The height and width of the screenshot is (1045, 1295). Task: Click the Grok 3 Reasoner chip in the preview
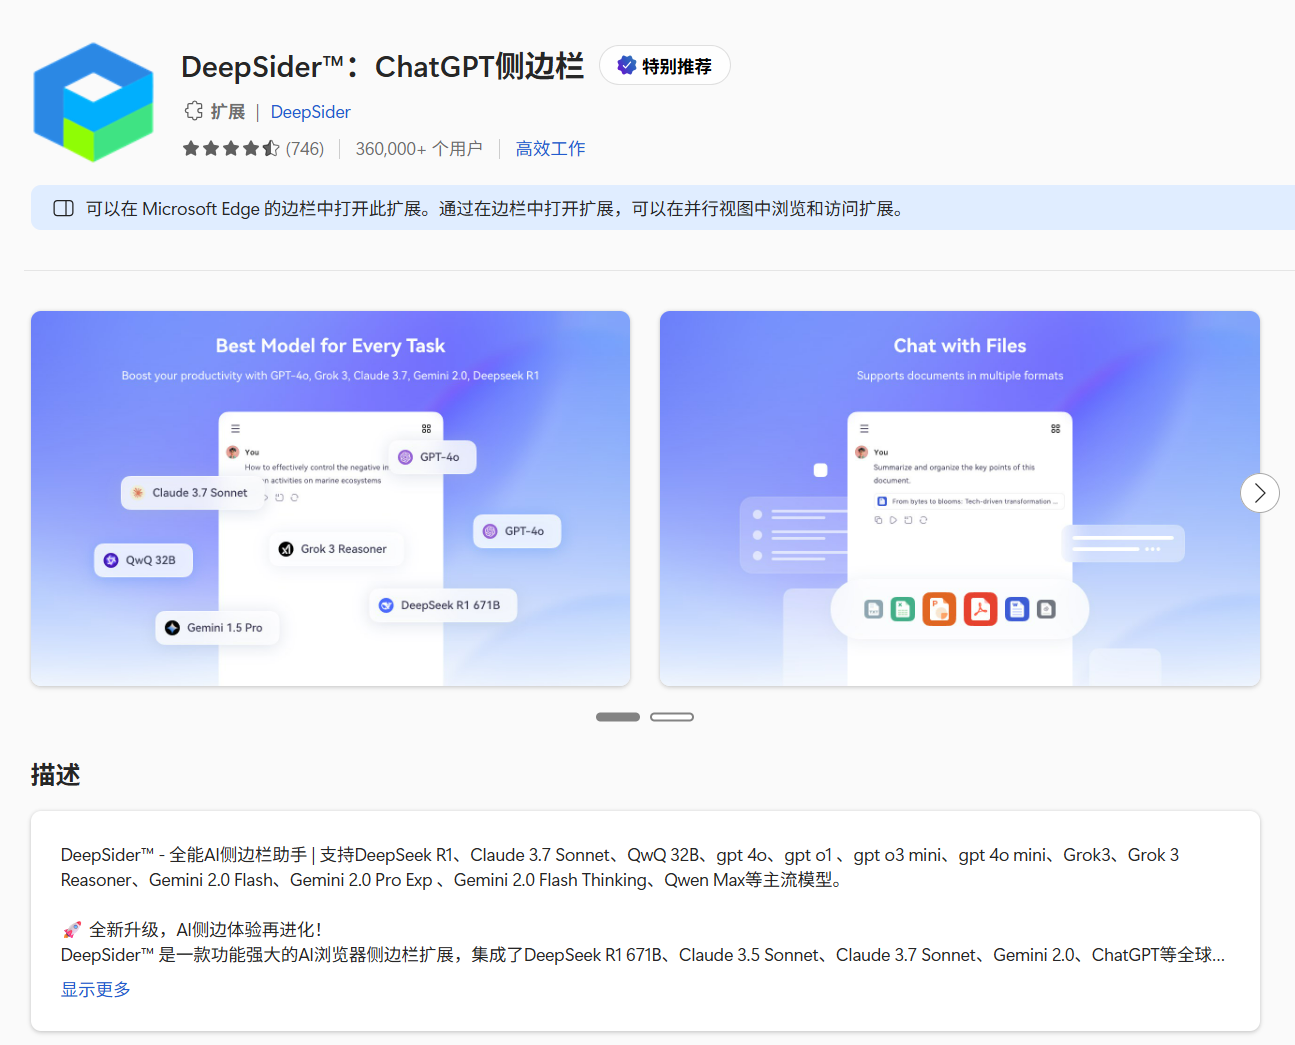pyautogui.click(x=336, y=549)
